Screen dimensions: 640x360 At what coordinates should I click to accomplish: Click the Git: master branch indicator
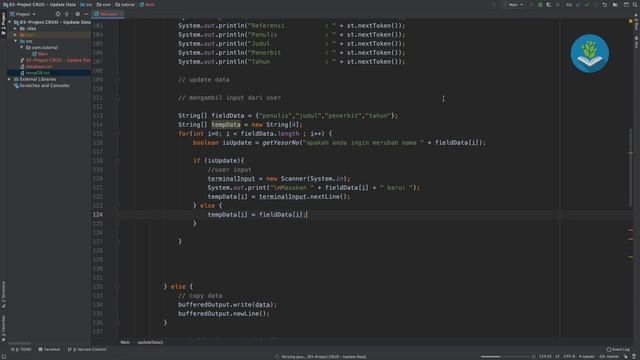point(609,357)
